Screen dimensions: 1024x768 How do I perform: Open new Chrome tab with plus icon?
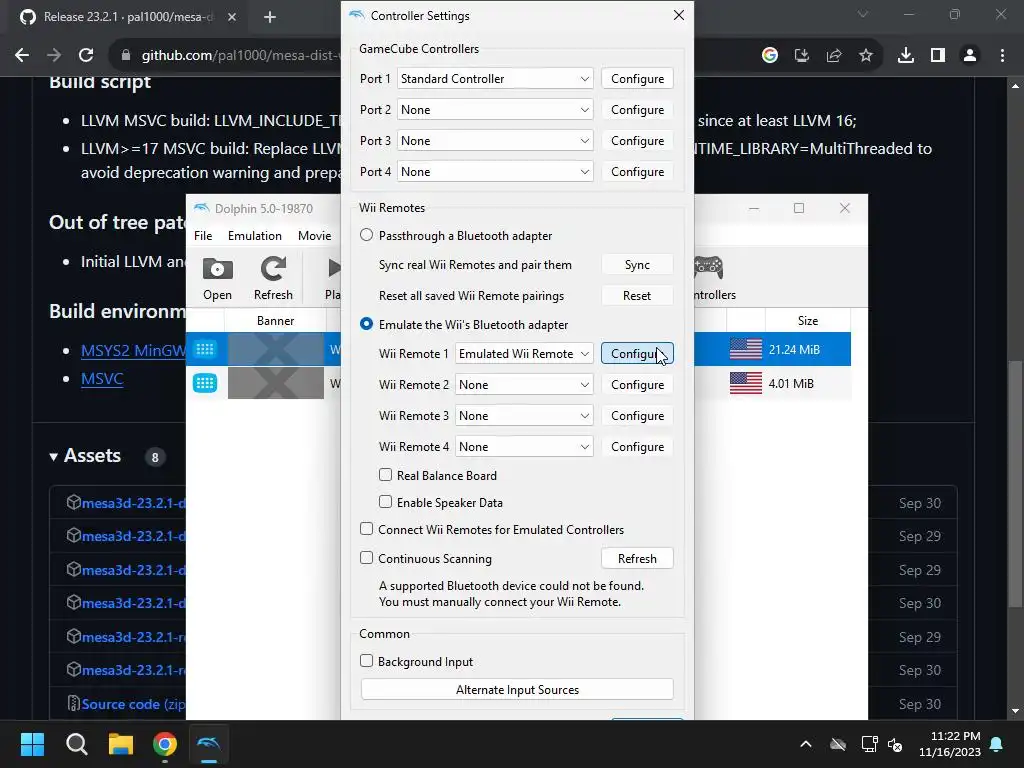tap(270, 17)
